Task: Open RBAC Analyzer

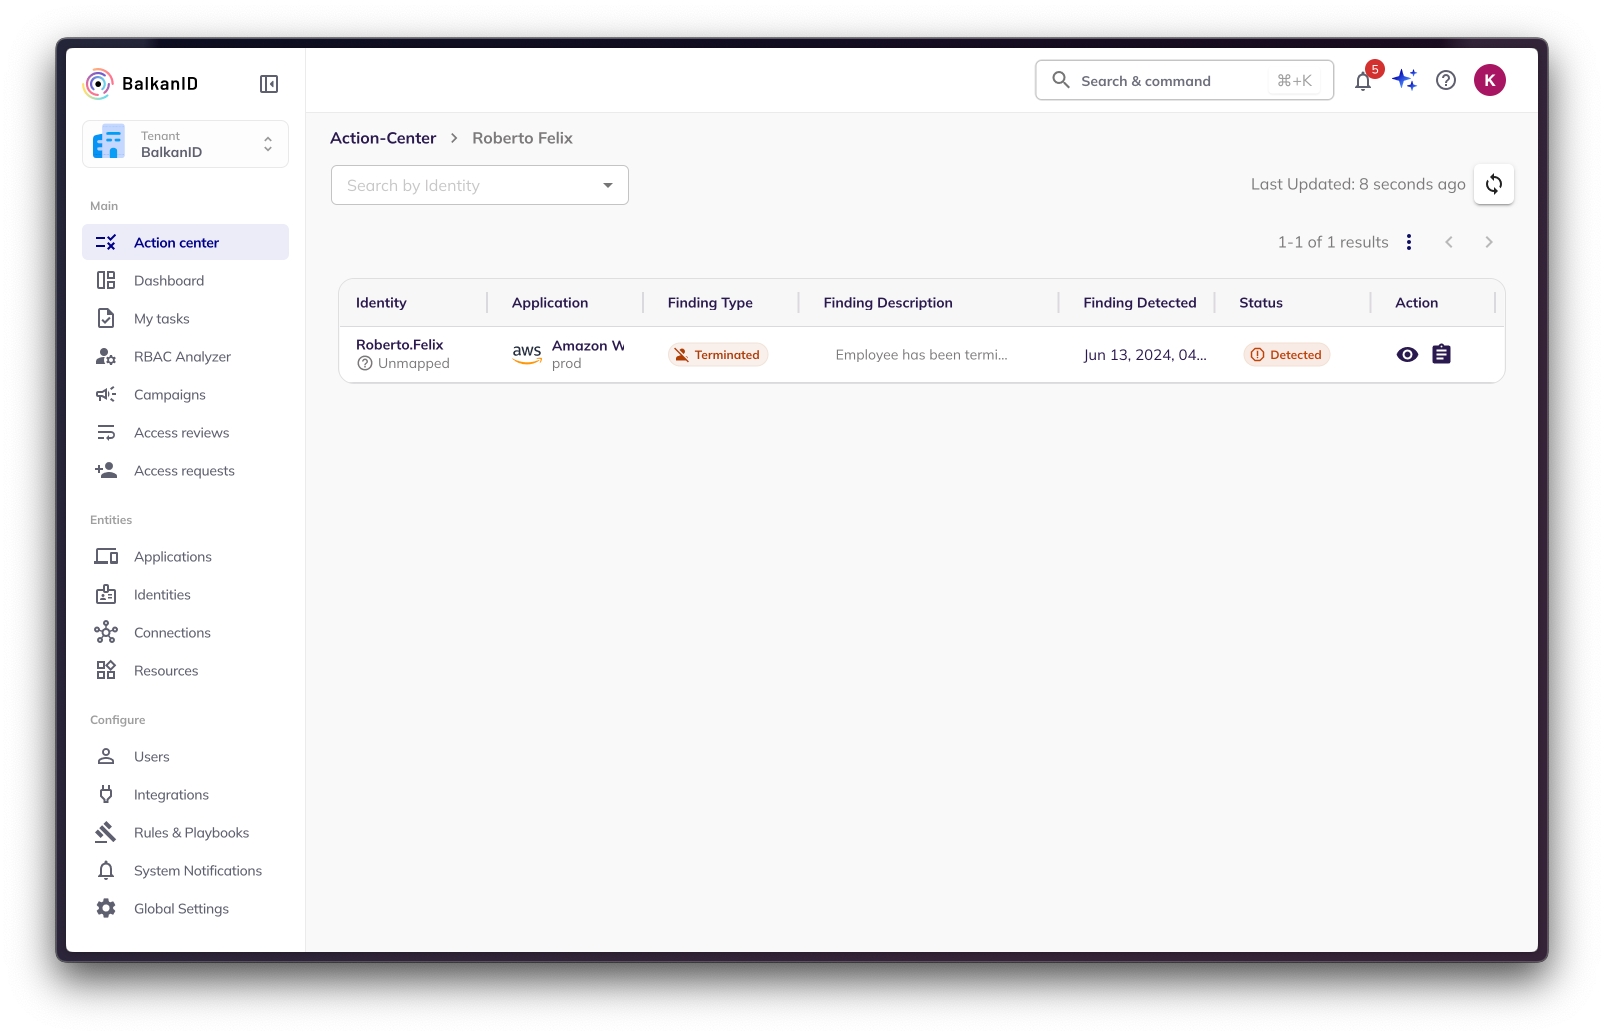Action: [185, 356]
